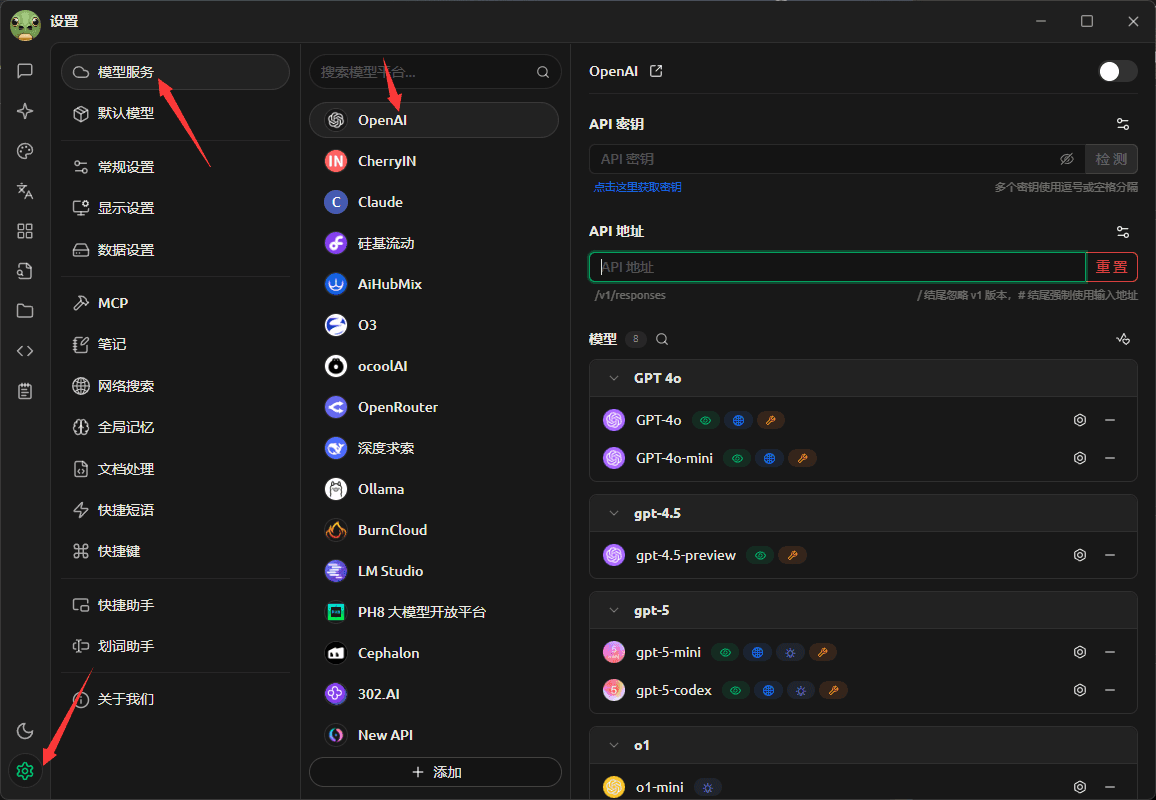The height and width of the screenshot is (800, 1156).
Task: Click the 检测 button to test API key
Action: (1111, 158)
